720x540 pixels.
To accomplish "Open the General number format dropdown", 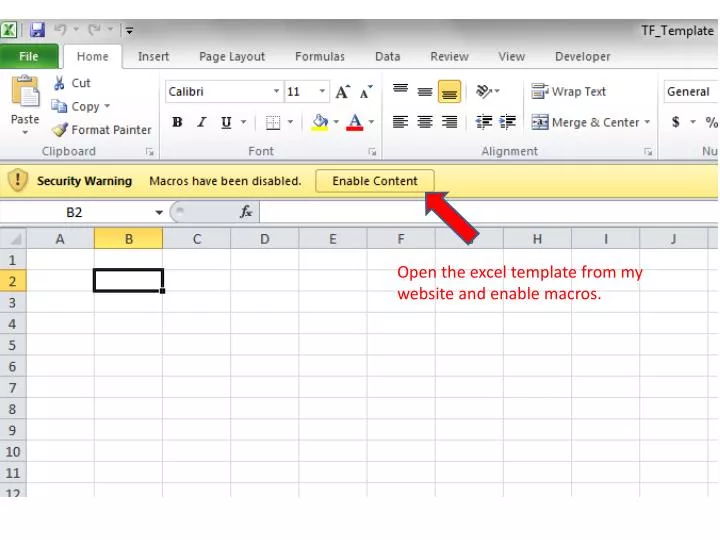I will pyautogui.click(x=691, y=91).
